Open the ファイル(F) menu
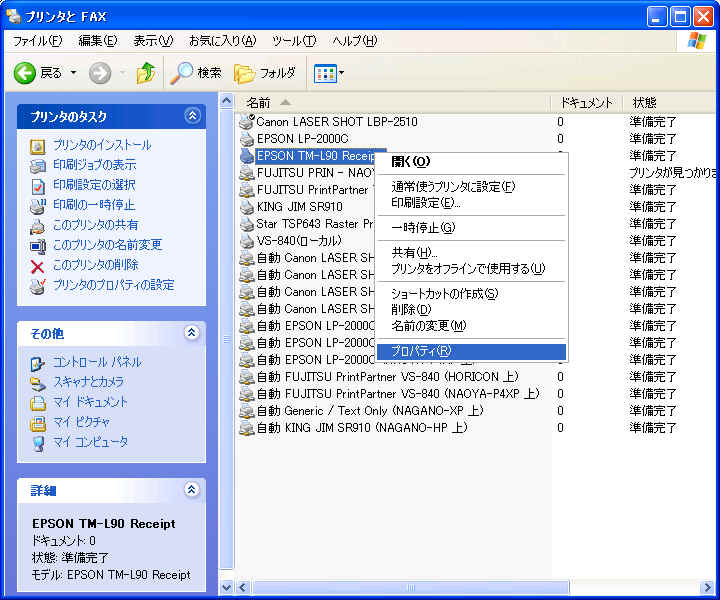Image resolution: width=720 pixels, height=600 pixels. 37,41
